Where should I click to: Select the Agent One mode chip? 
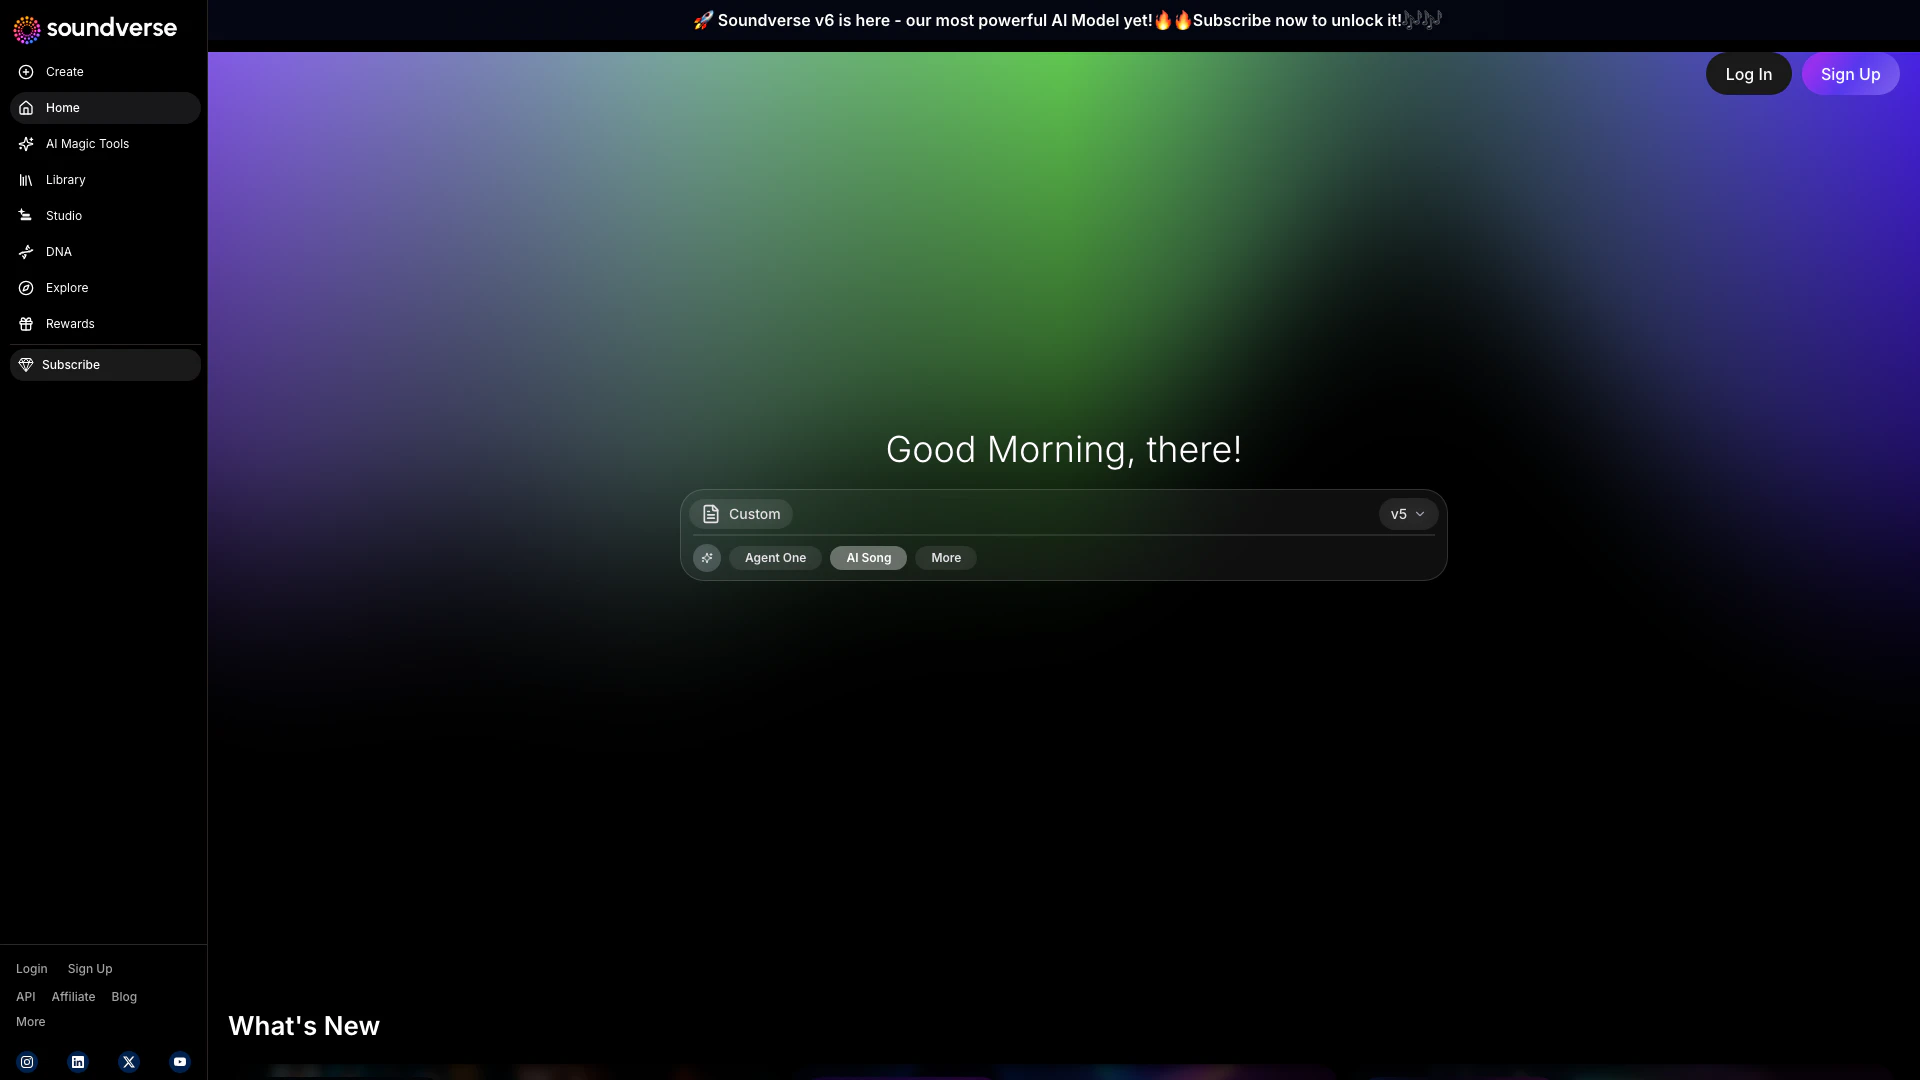coord(775,558)
